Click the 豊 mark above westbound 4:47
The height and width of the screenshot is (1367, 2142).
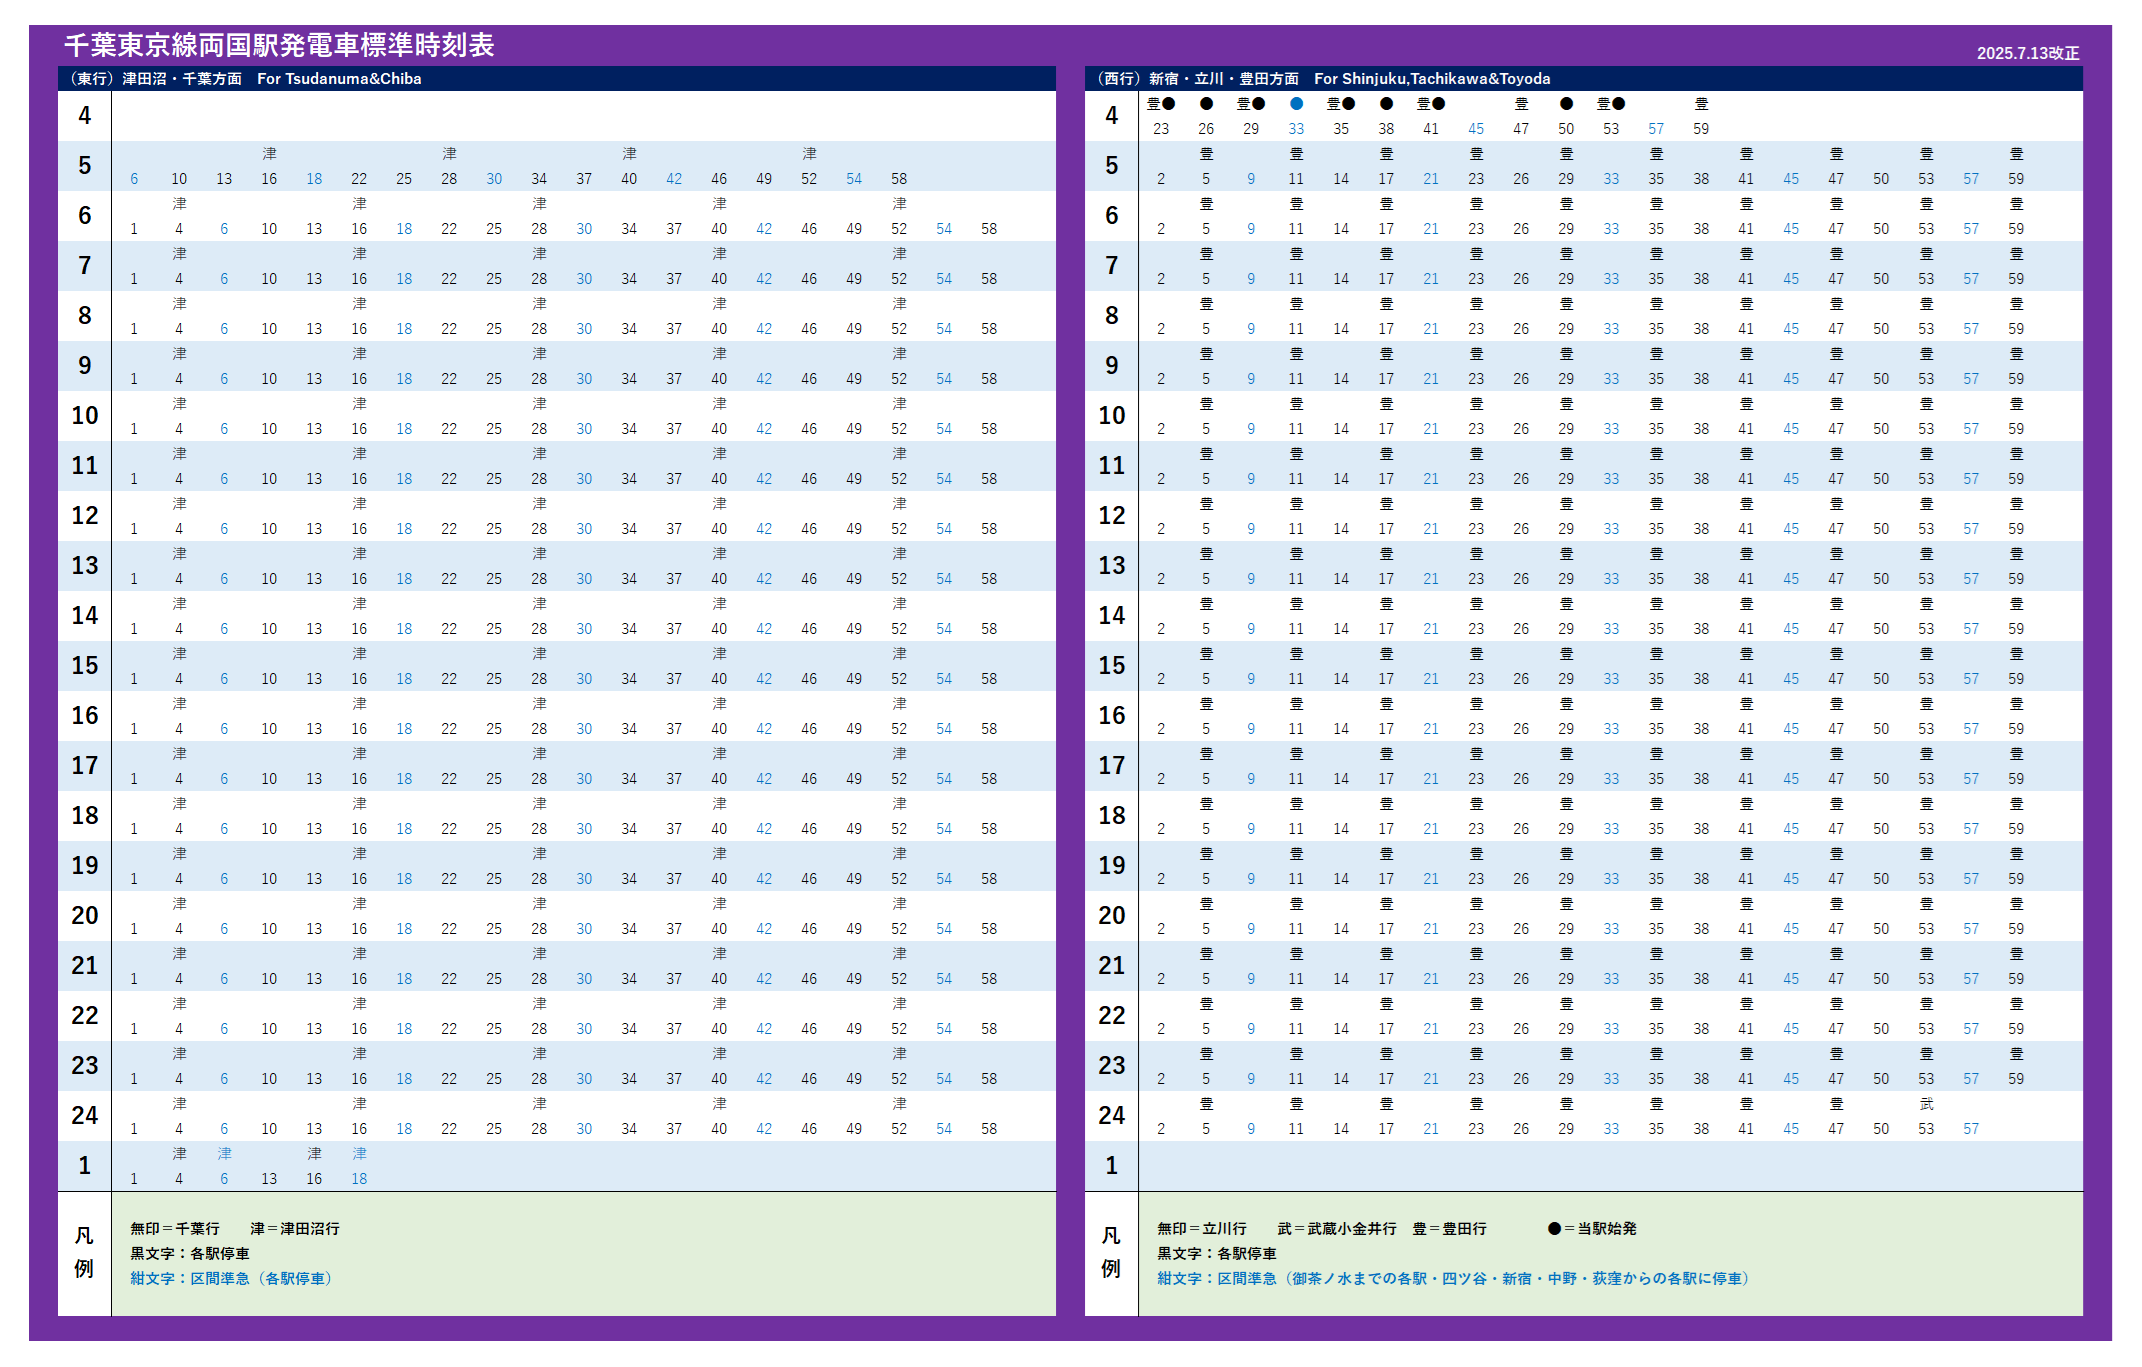coord(1521,104)
